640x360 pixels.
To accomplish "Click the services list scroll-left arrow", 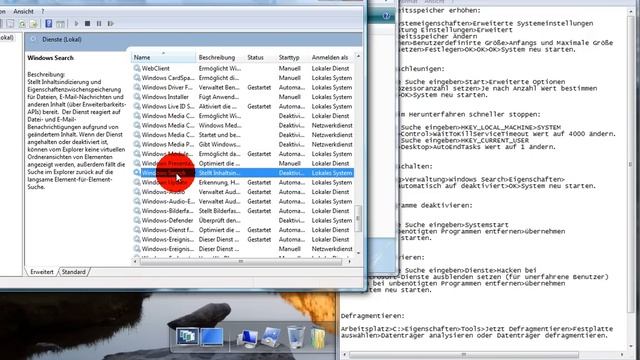I will 135,261.
